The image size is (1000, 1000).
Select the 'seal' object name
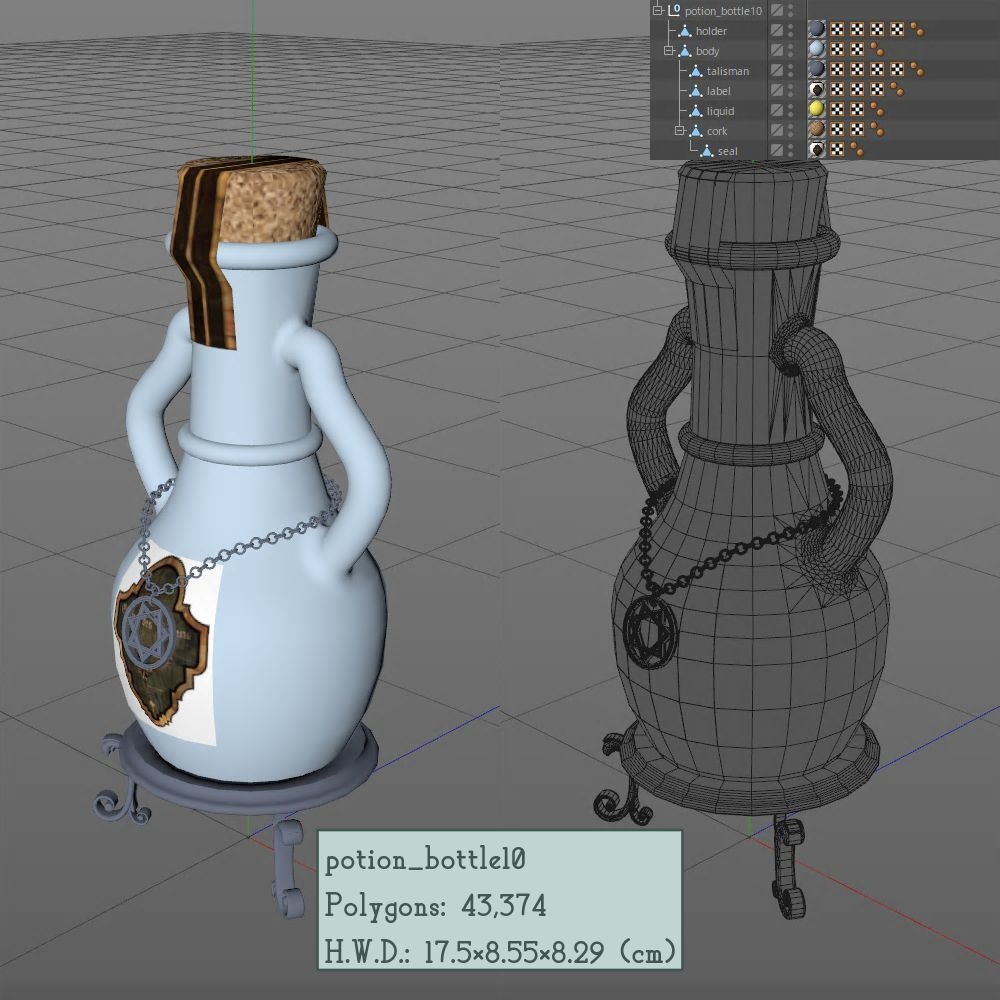[728, 151]
